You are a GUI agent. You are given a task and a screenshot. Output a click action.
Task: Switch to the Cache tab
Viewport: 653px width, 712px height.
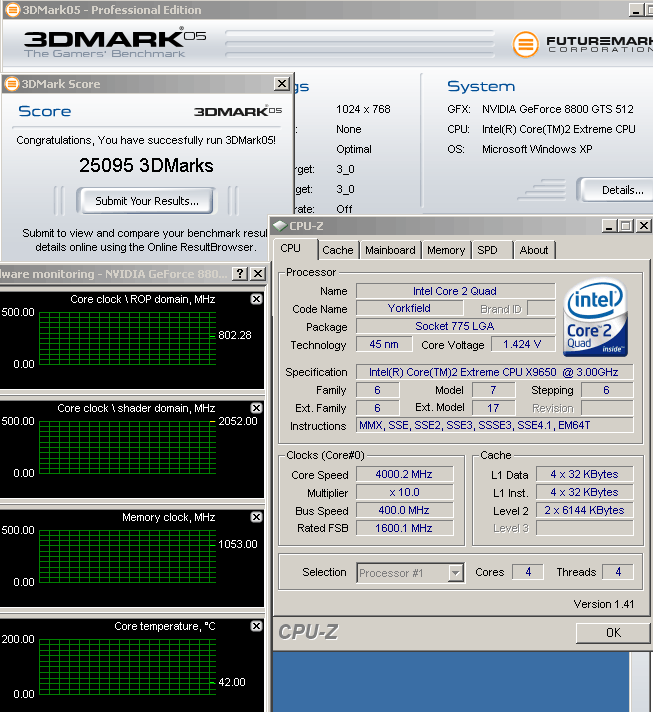point(338,250)
